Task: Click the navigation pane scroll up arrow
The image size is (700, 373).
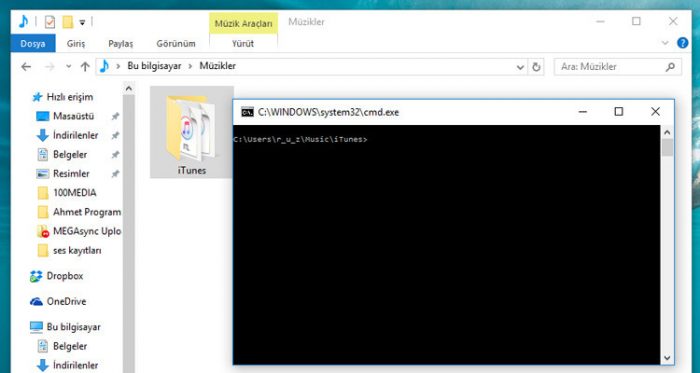Action: tap(129, 89)
